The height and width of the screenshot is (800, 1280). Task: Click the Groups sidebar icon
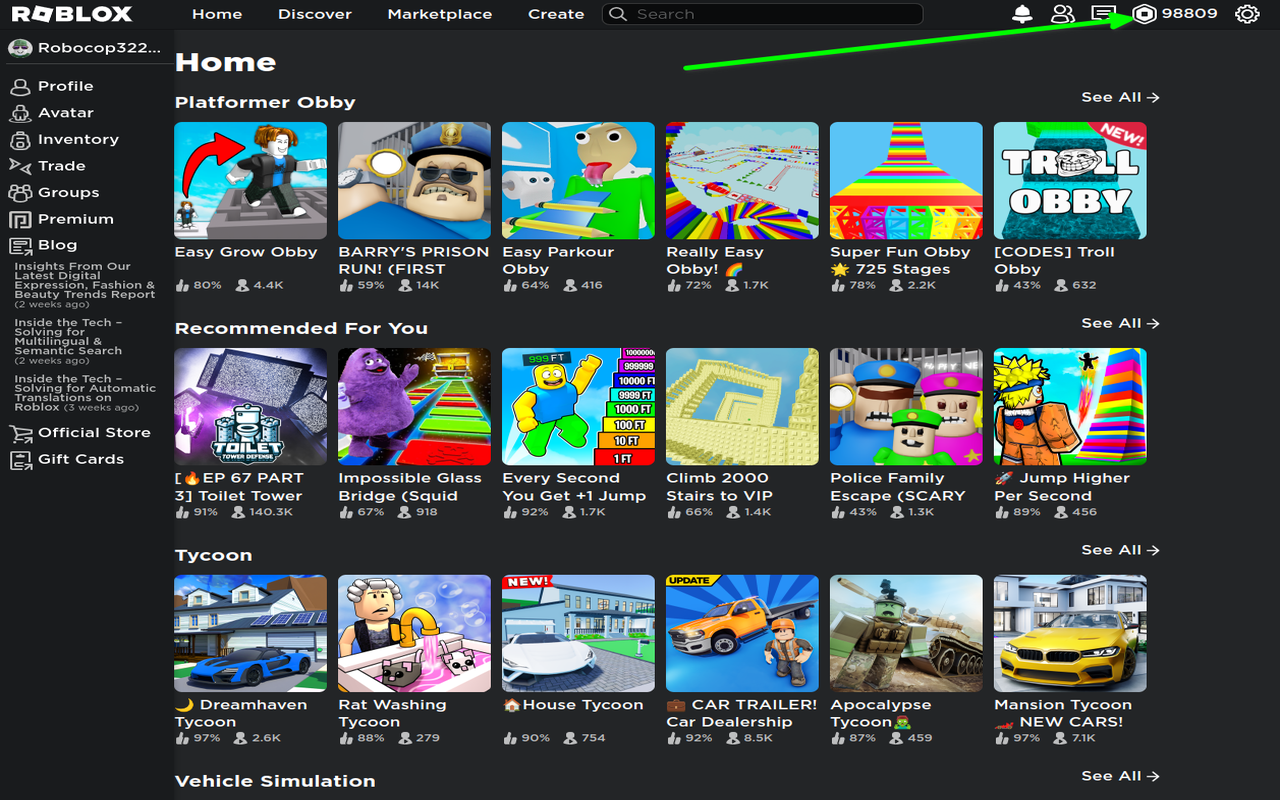pos(20,192)
